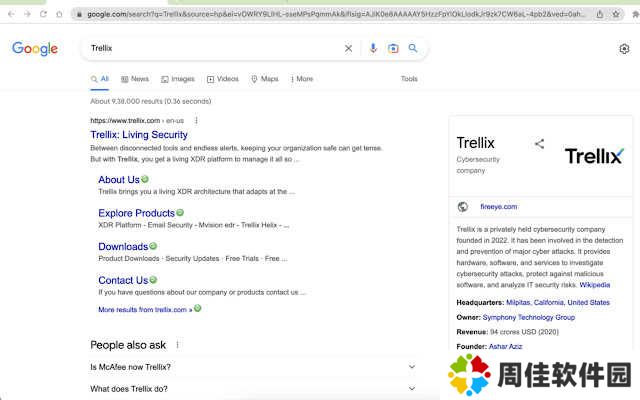Open "Trellix: Living Security" result link

(x=139, y=134)
